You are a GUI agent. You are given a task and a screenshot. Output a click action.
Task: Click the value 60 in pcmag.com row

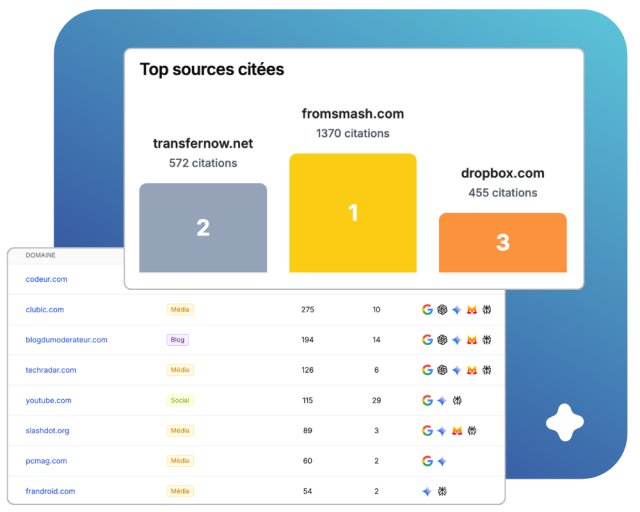(308, 461)
